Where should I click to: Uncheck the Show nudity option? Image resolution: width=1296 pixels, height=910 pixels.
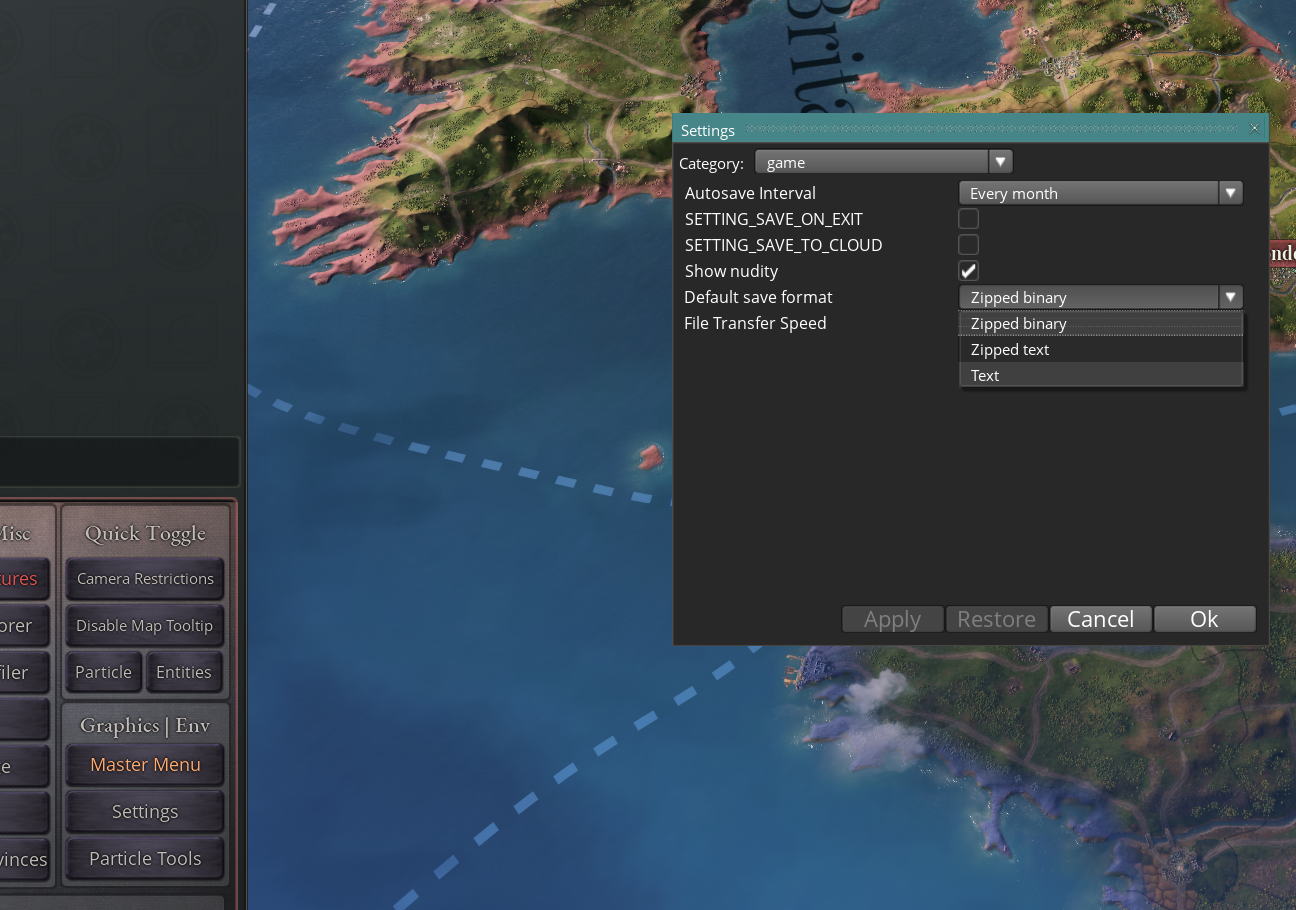coord(968,270)
